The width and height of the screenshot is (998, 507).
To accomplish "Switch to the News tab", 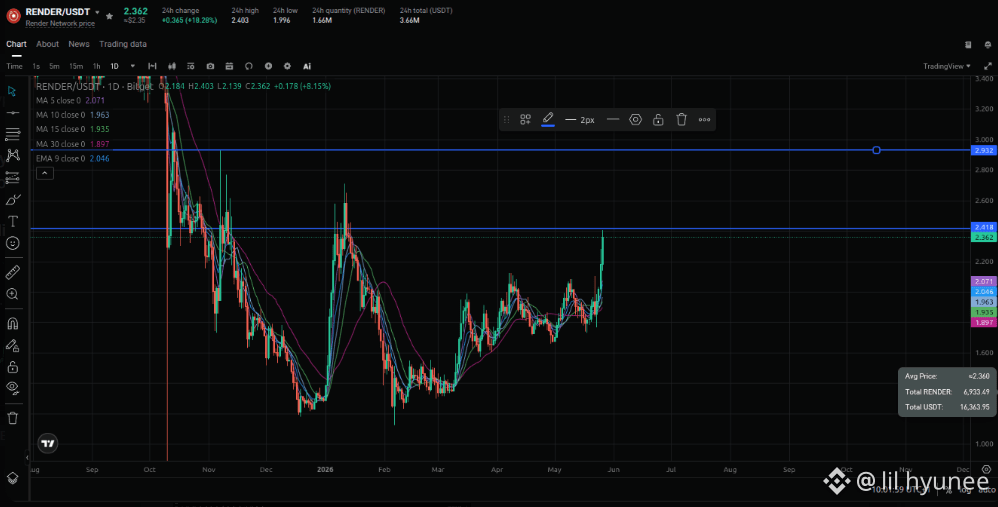I will coord(79,44).
